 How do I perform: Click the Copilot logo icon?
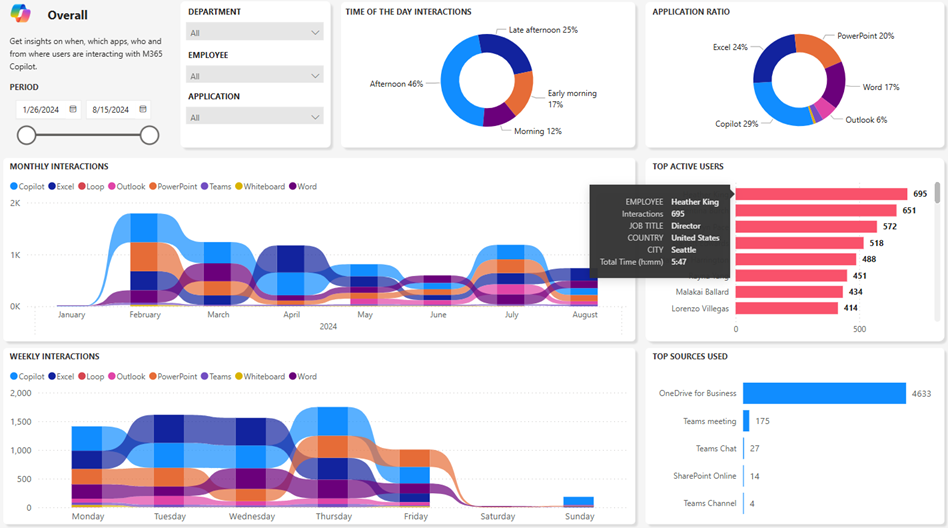click(x=21, y=15)
